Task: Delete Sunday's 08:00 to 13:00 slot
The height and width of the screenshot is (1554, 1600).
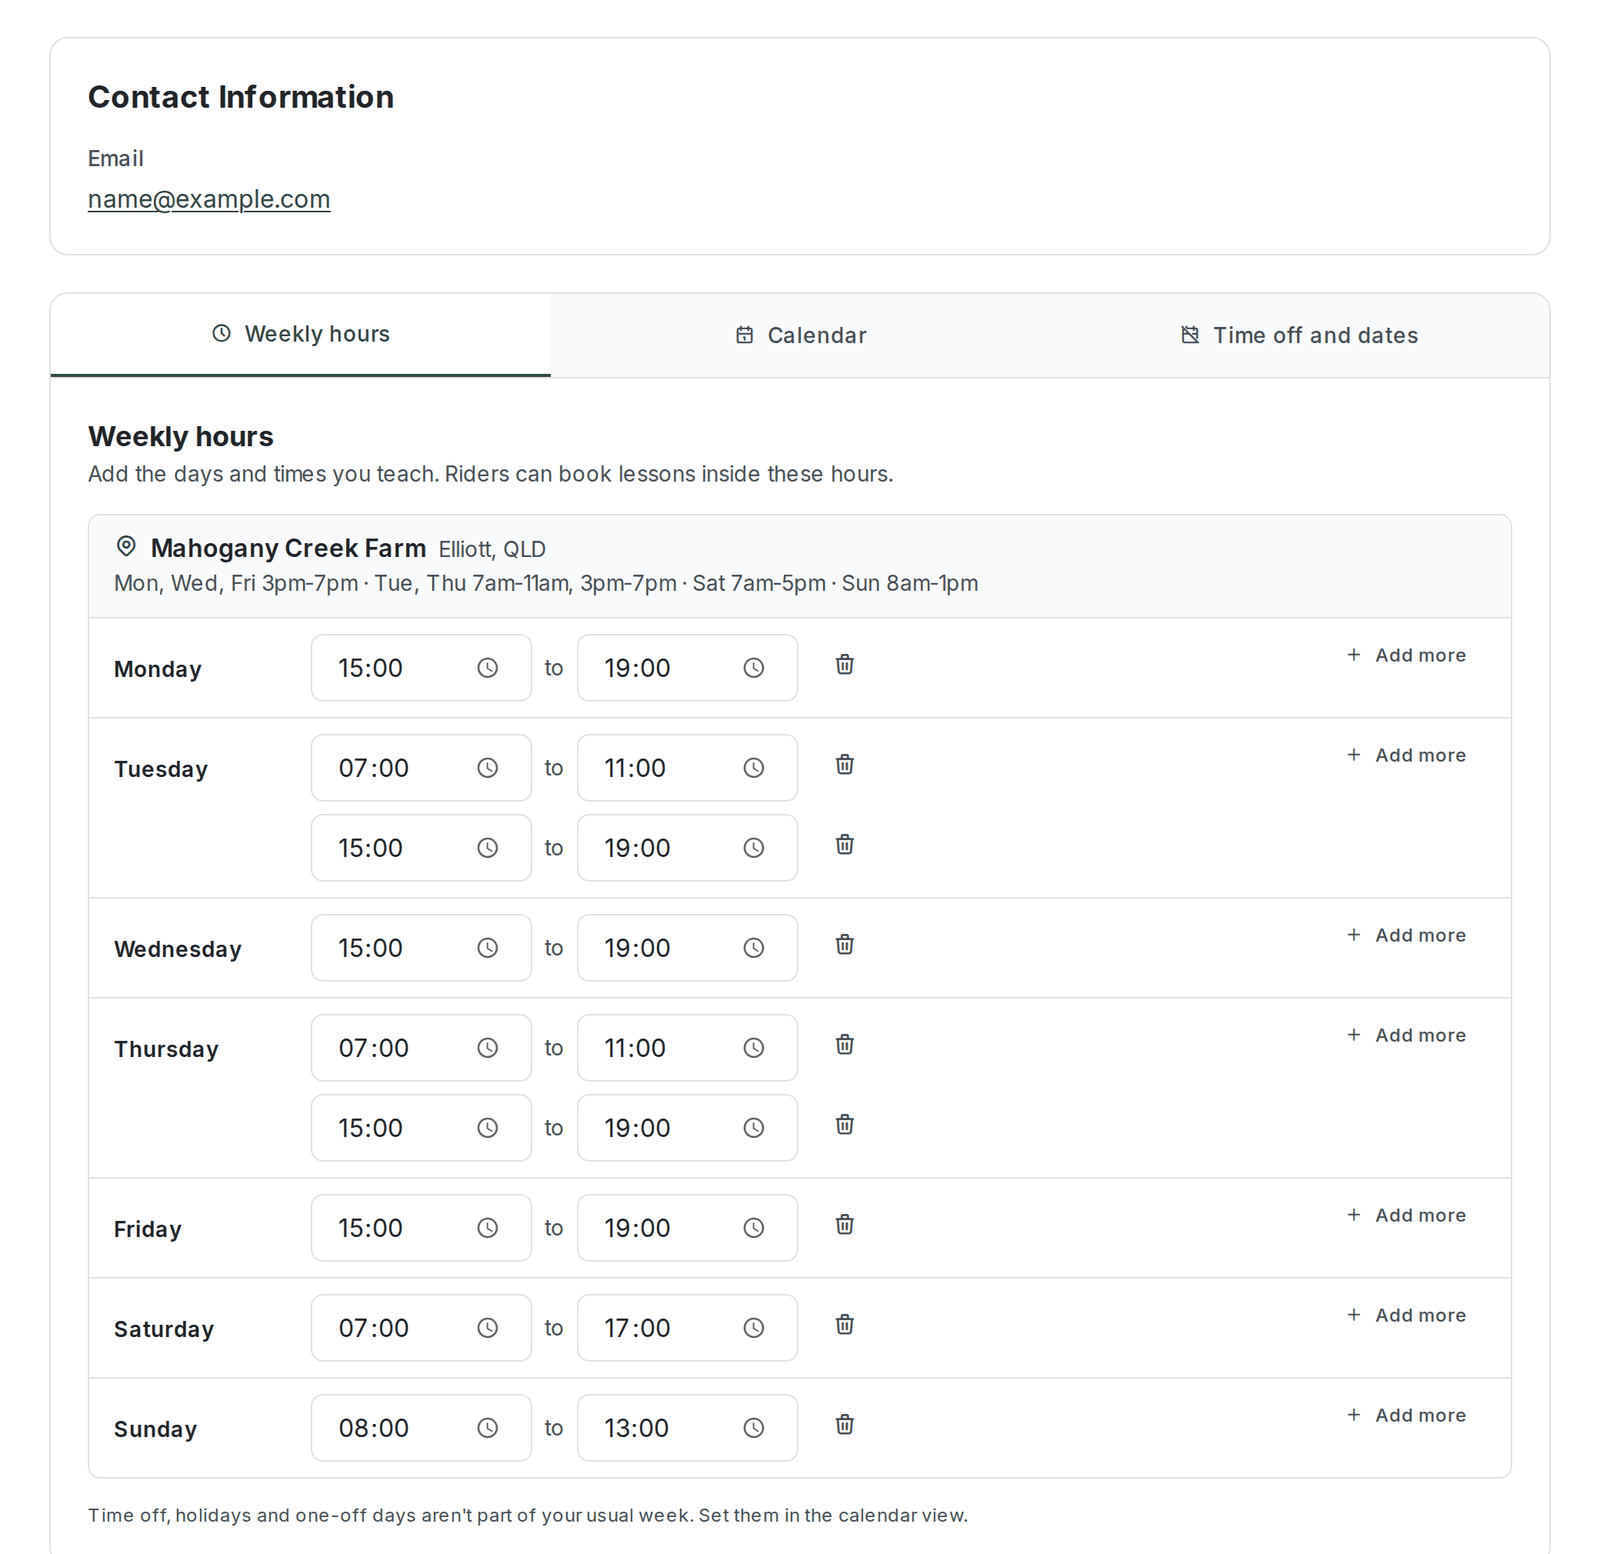Action: 845,1425
